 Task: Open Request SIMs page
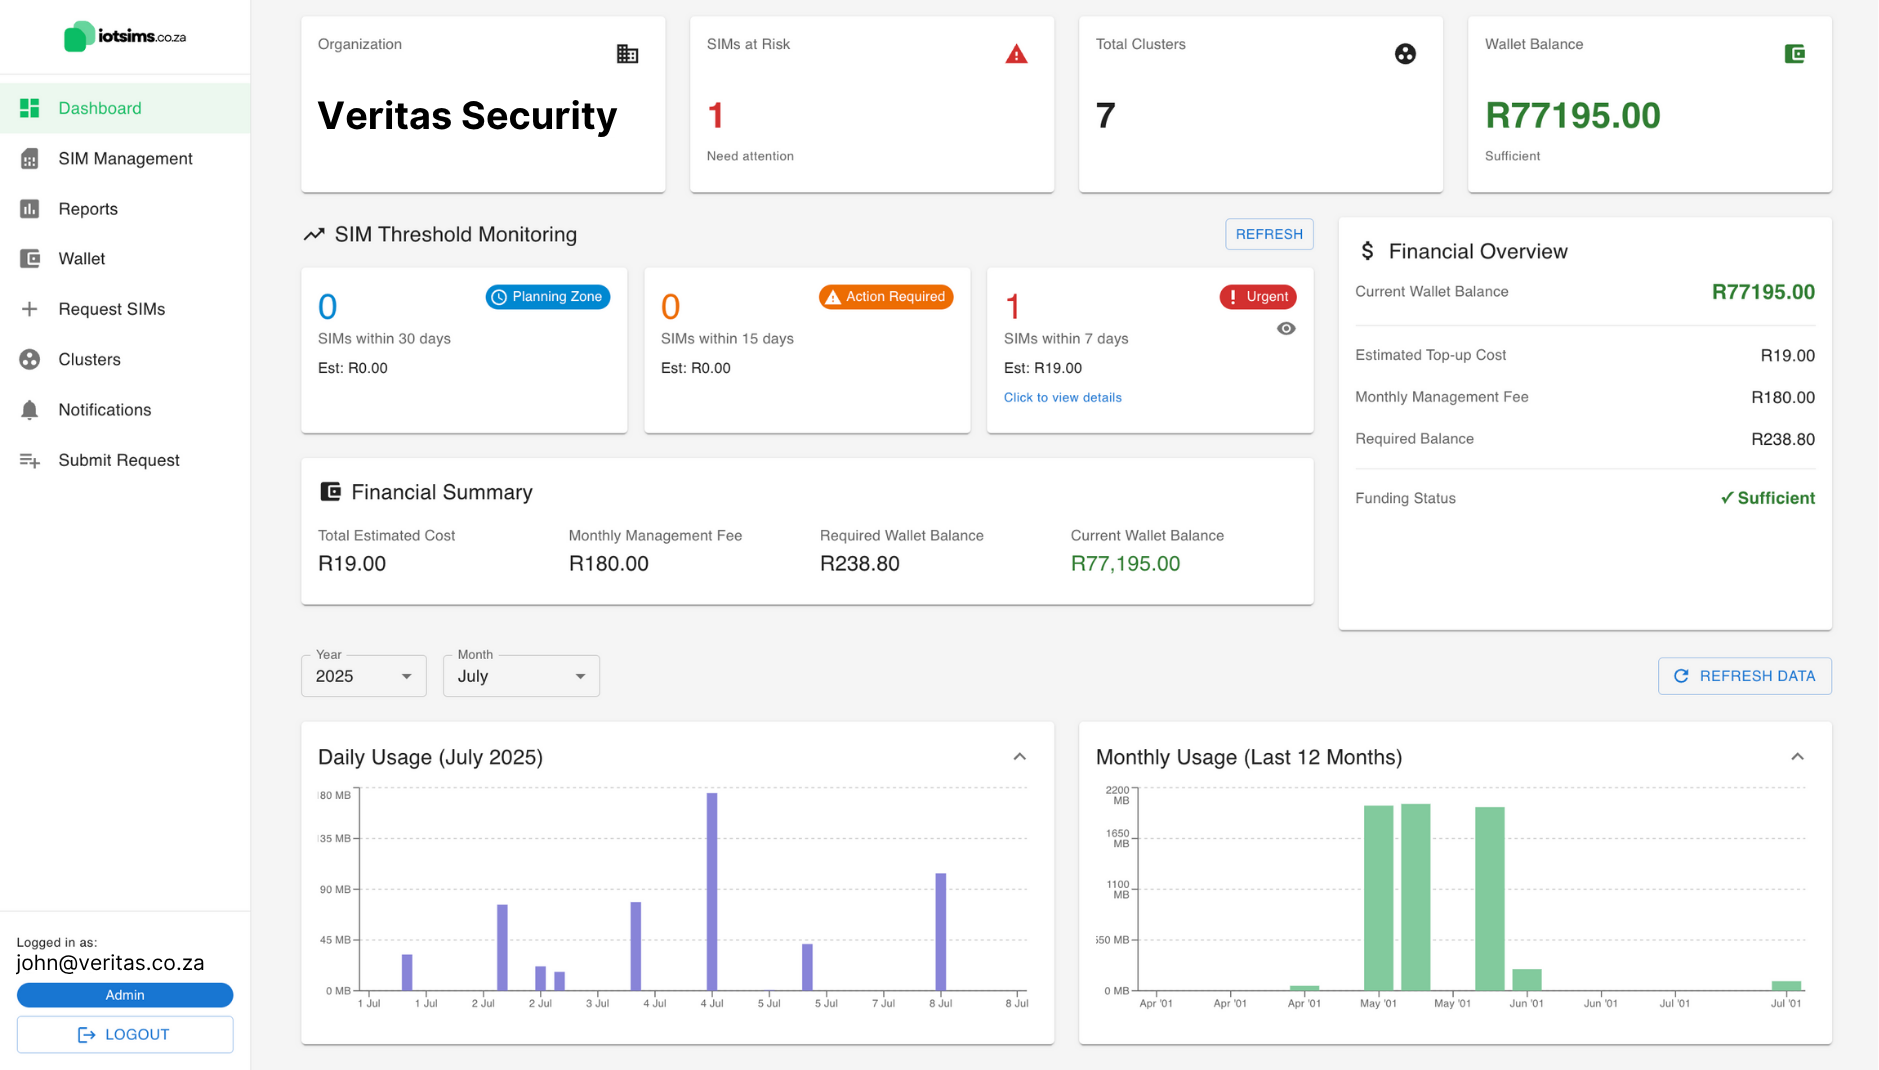coord(125,309)
